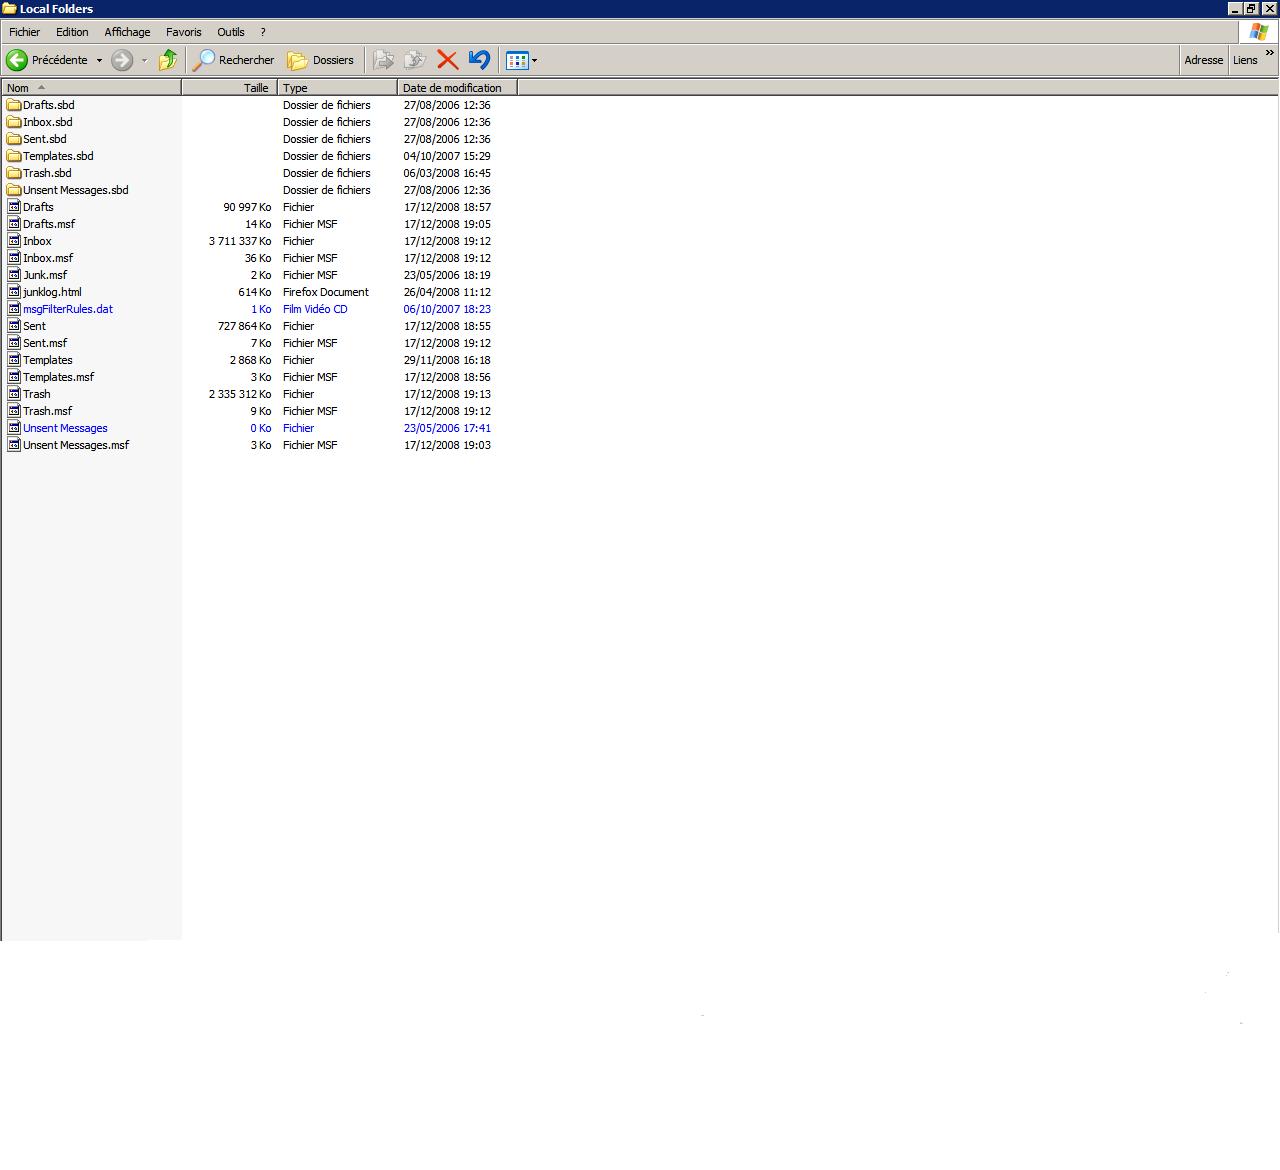Click the Windows flag logo
This screenshot has width=1280, height=1170.
pyautogui.click(x=1259, y=32)
